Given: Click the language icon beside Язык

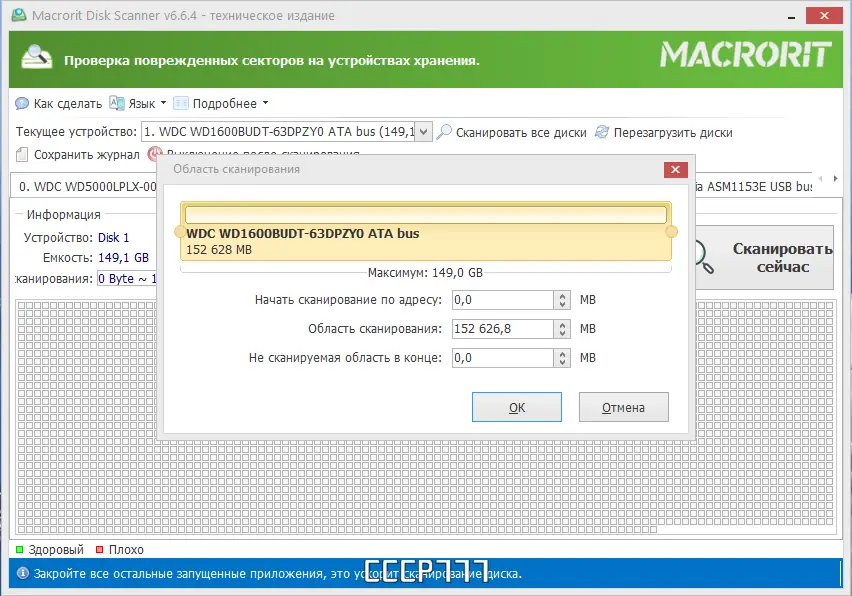Looking at the screenshot, I should 117,103.
